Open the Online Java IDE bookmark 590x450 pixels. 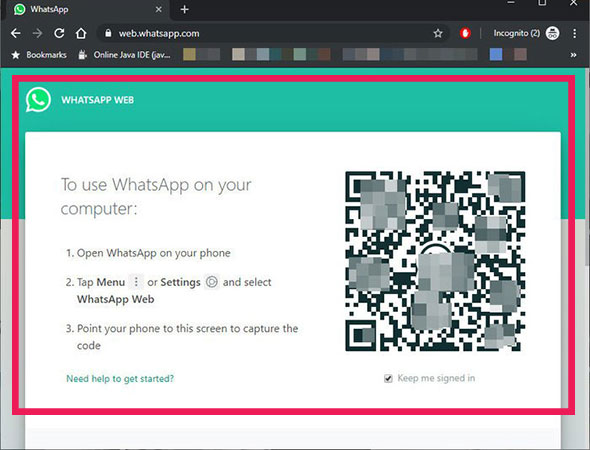tap(124, 55)
